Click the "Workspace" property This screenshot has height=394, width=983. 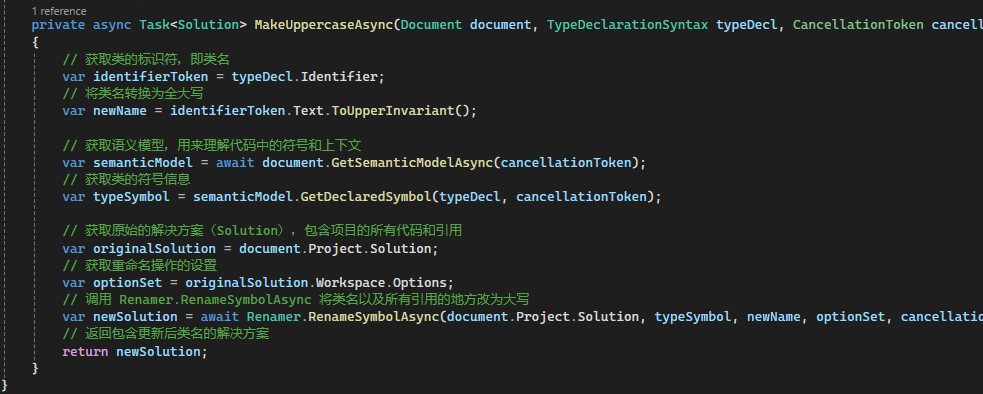point(350,282)
